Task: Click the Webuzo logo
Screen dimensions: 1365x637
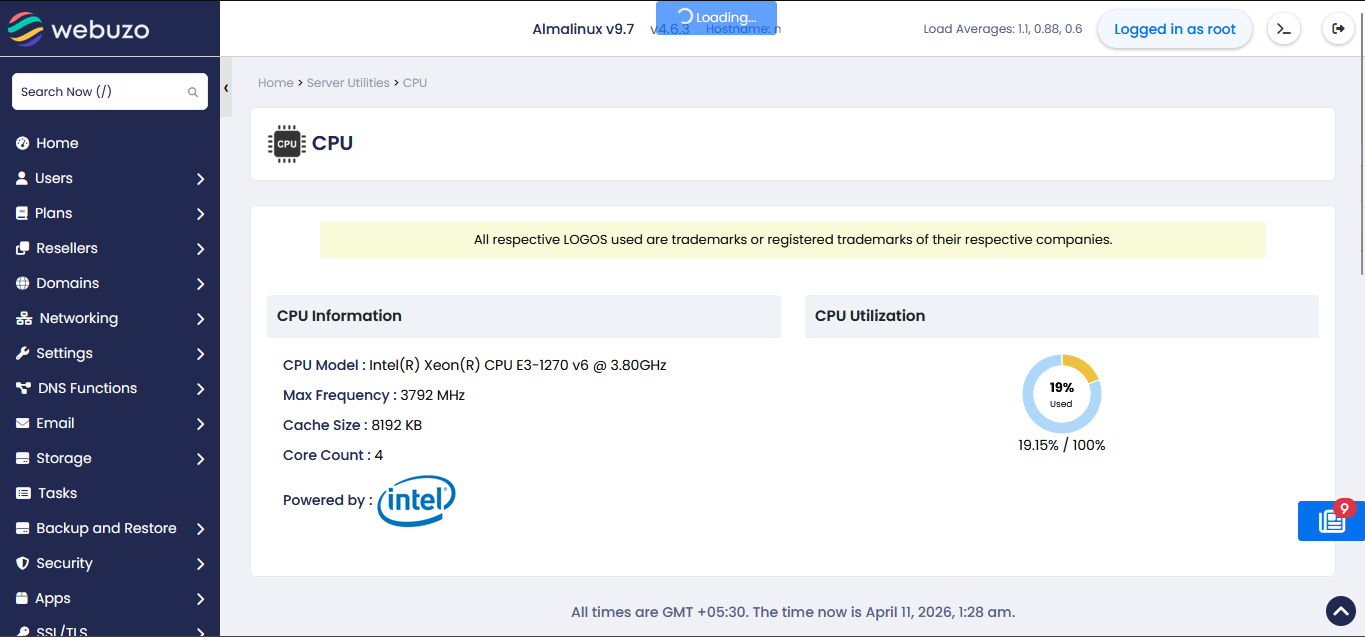Action: 79,29
